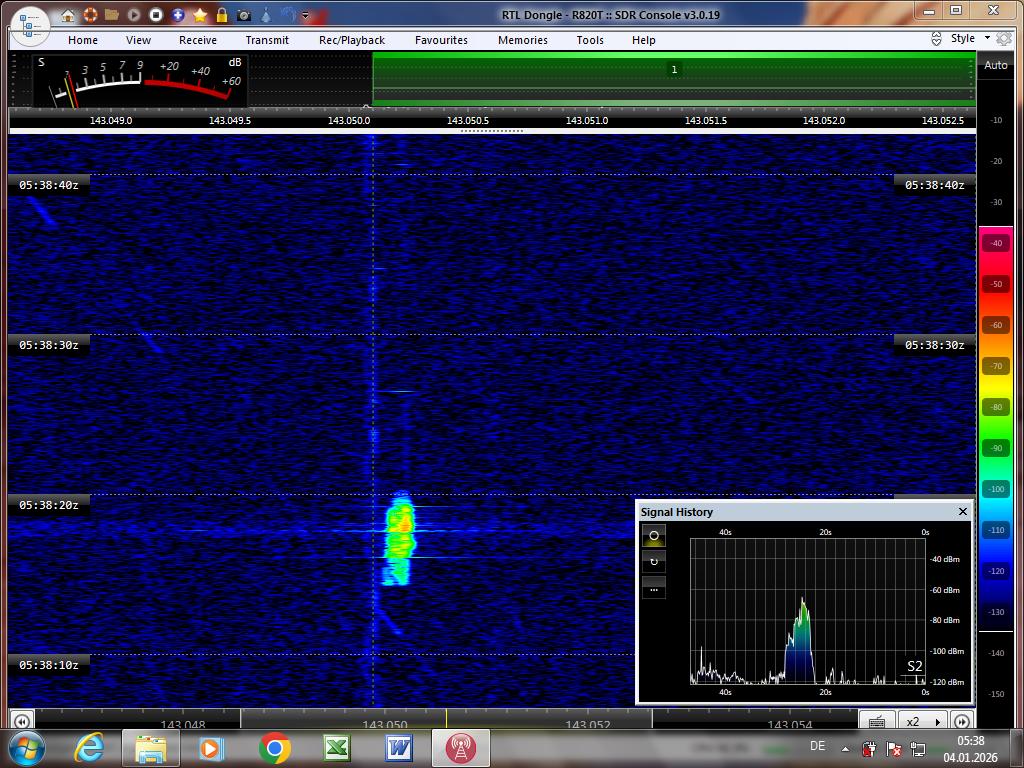Viewport: 1024px width, 768px height.
Task: Click the left 05:38:40z waterfall timestamp label
Action: tap(48, 185)
